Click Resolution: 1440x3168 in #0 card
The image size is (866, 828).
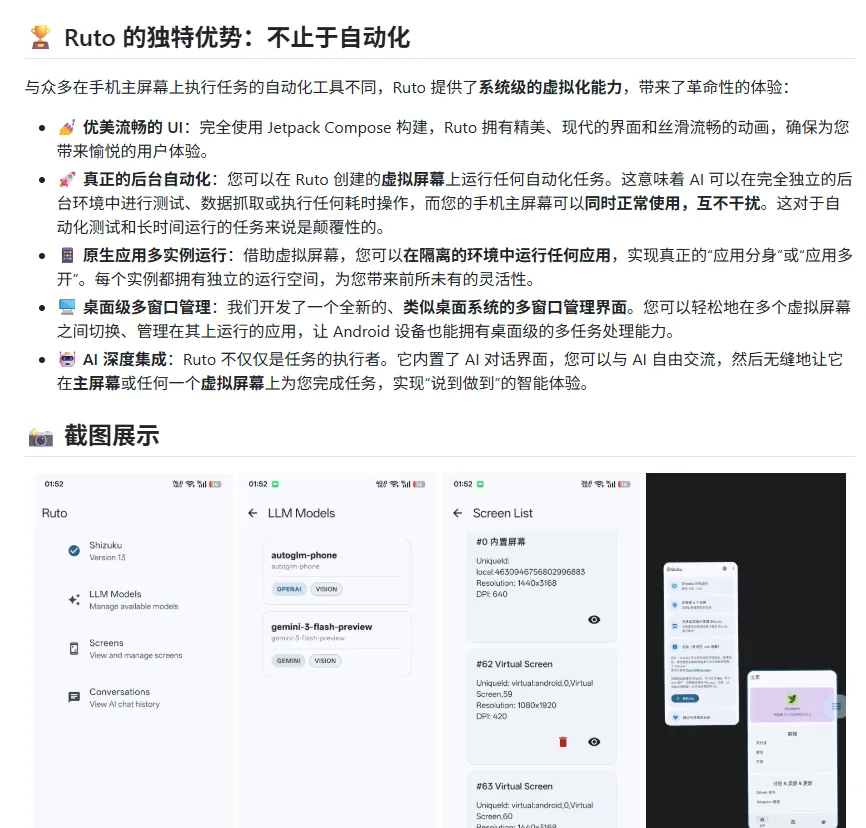pos(516,583)
